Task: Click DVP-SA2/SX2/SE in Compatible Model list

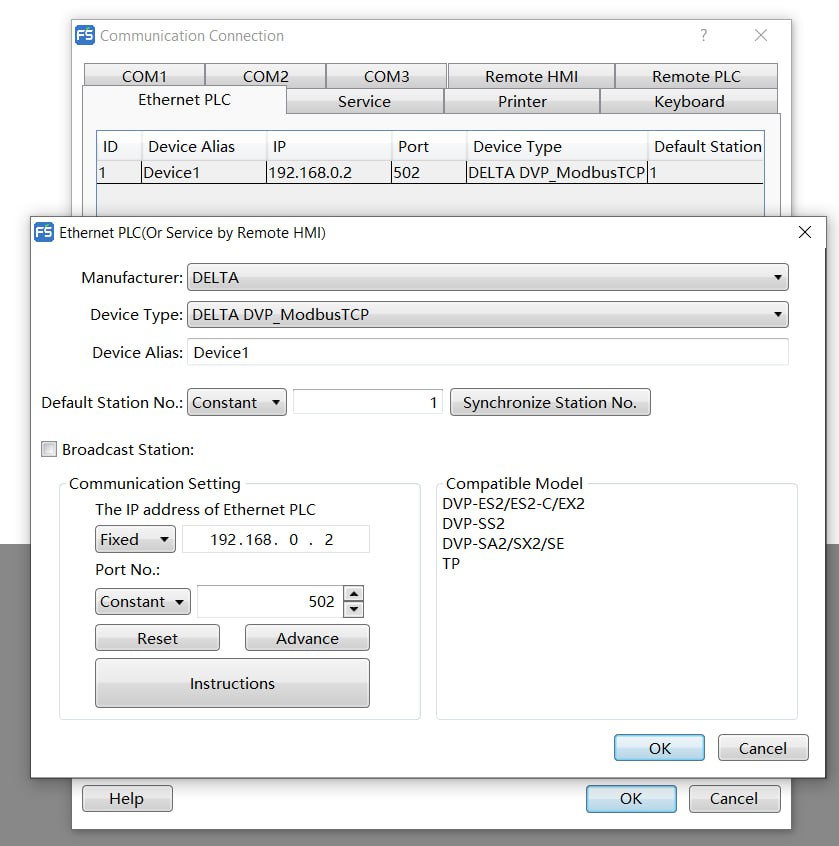Action: 503,543
